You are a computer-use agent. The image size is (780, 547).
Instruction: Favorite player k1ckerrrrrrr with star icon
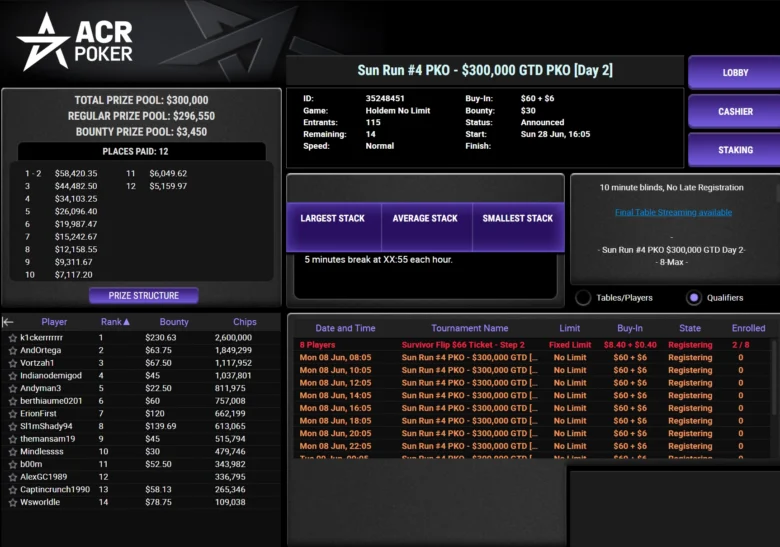click(x=12, y=338)
